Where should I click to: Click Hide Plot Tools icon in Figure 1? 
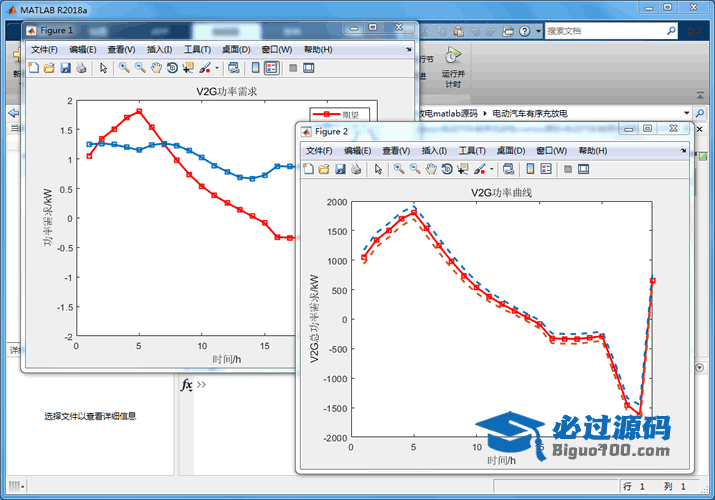[293, 68]
